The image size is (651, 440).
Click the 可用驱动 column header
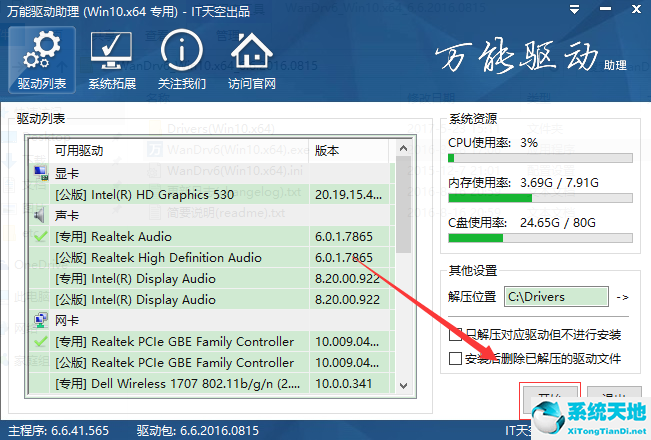[x=181, y=151]
